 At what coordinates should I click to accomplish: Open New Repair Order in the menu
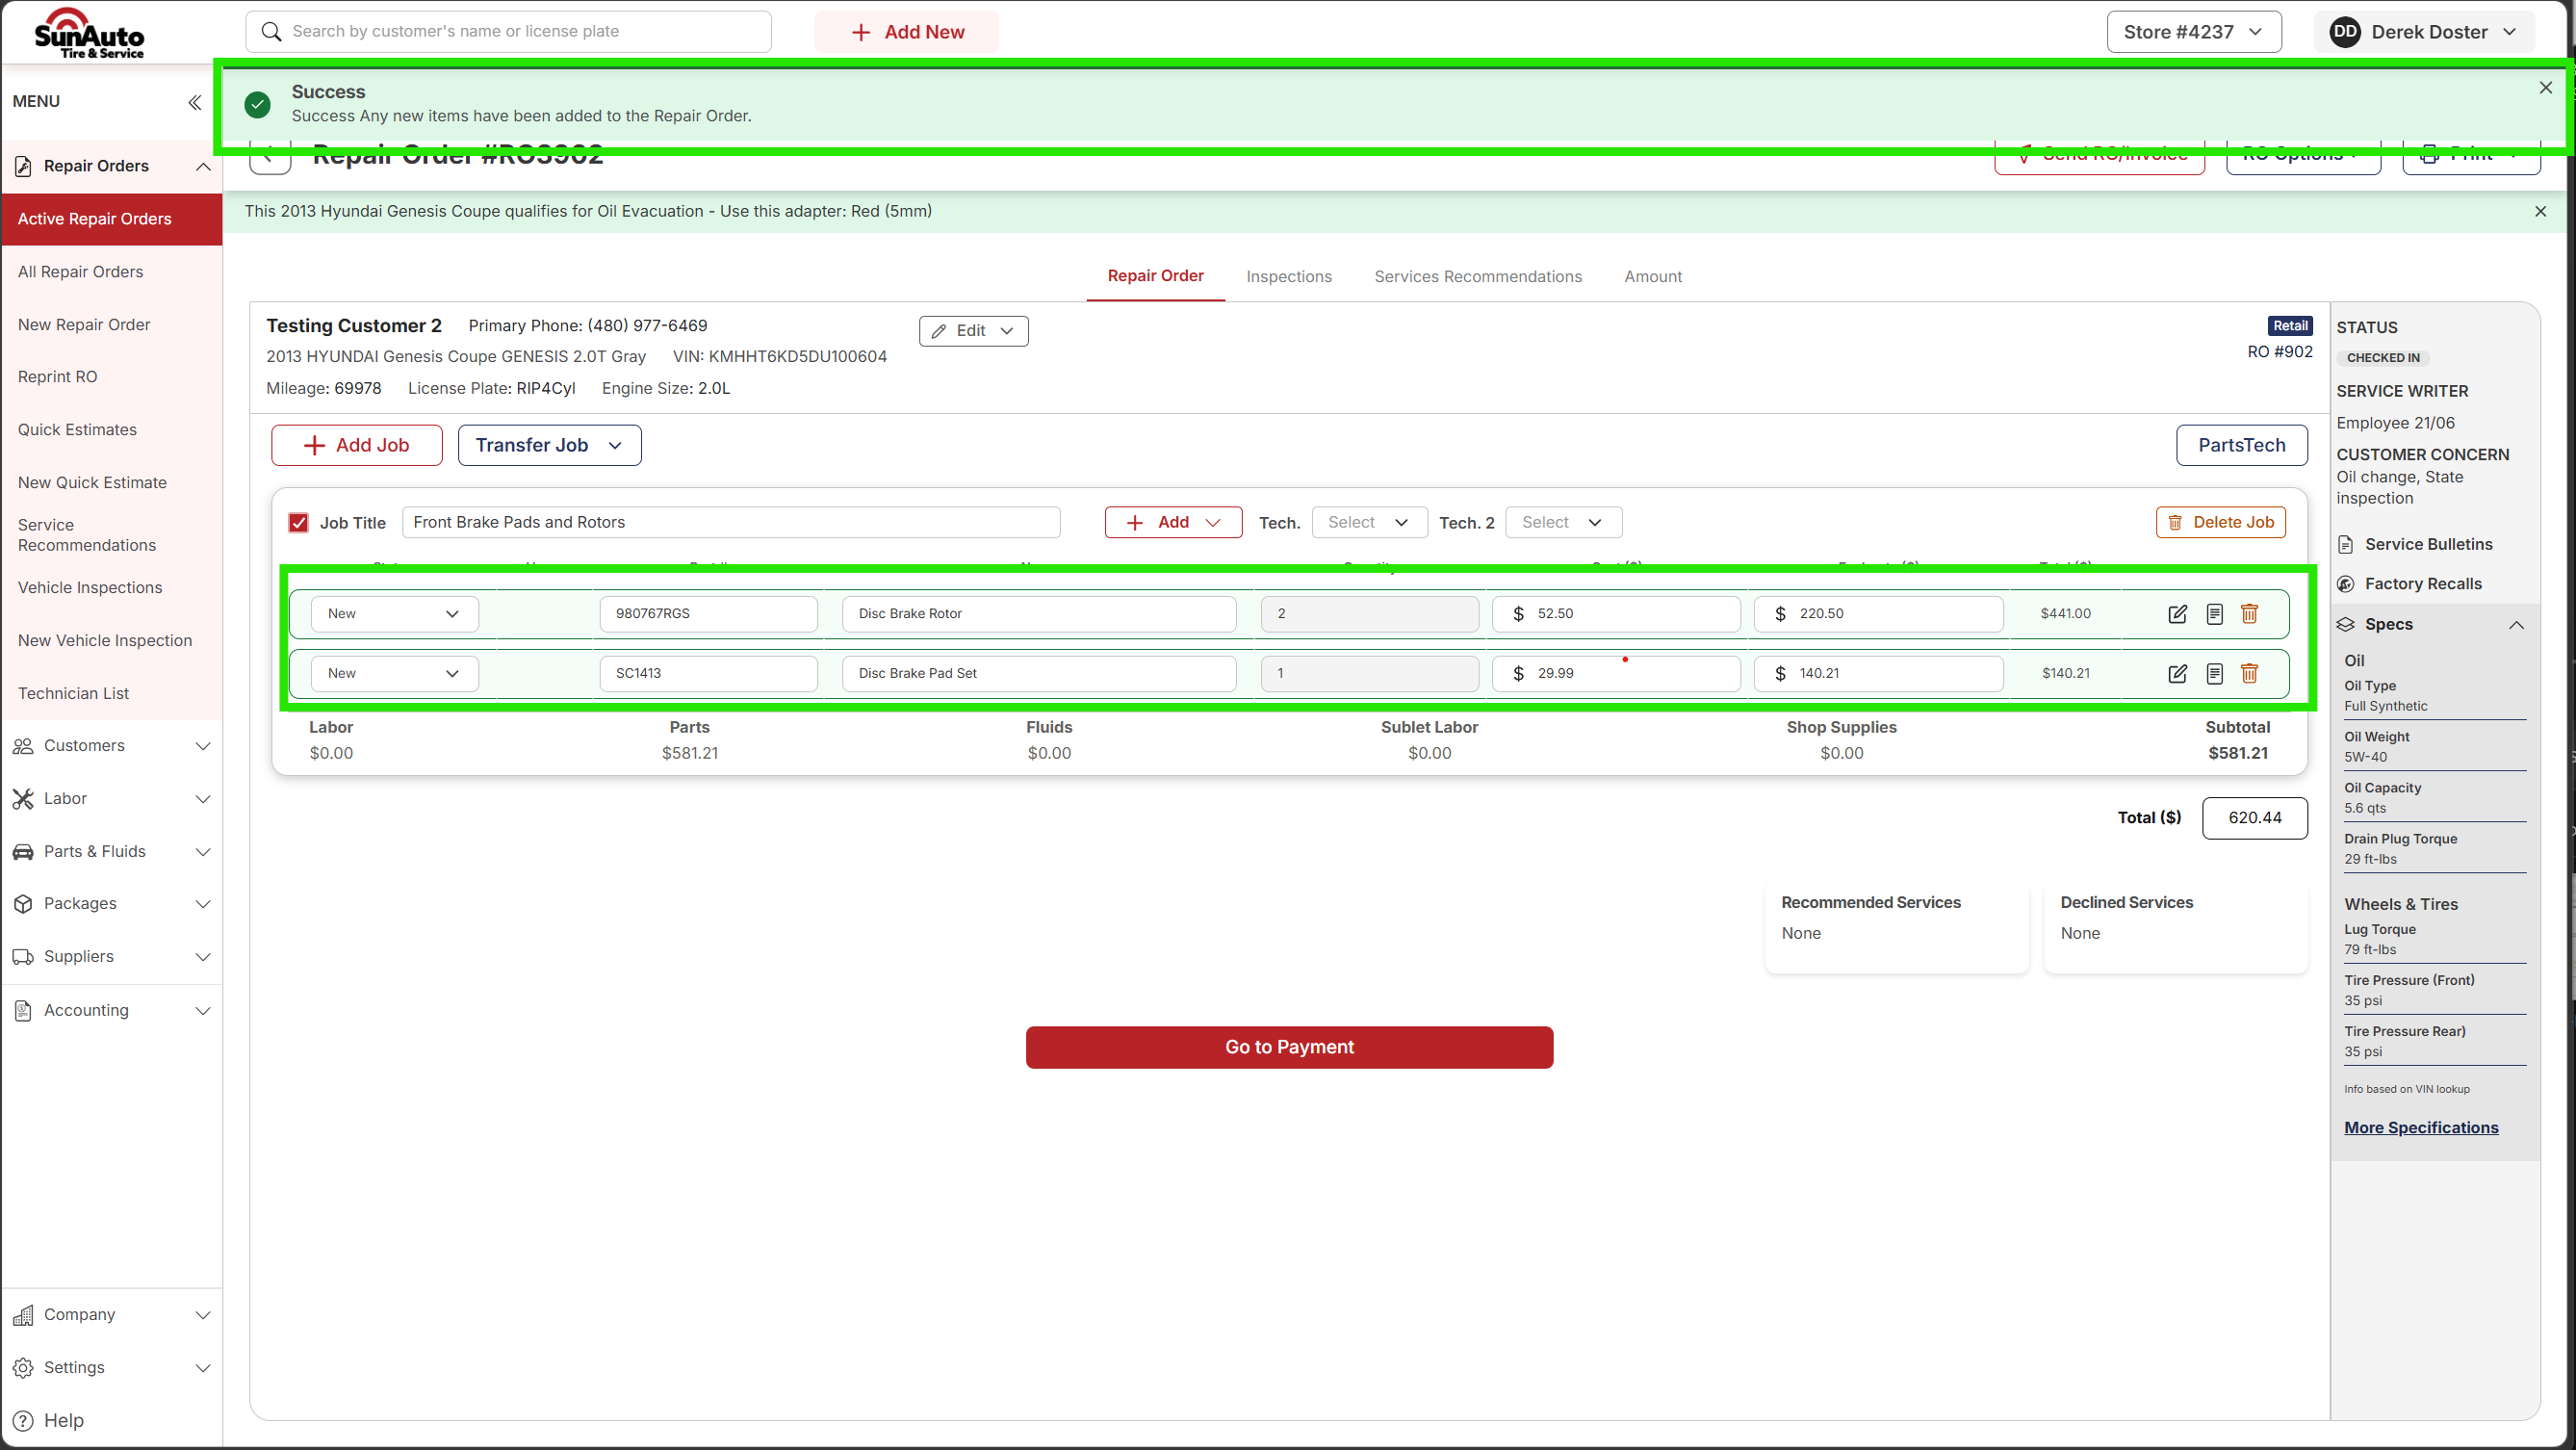click(x=84, y=325)
